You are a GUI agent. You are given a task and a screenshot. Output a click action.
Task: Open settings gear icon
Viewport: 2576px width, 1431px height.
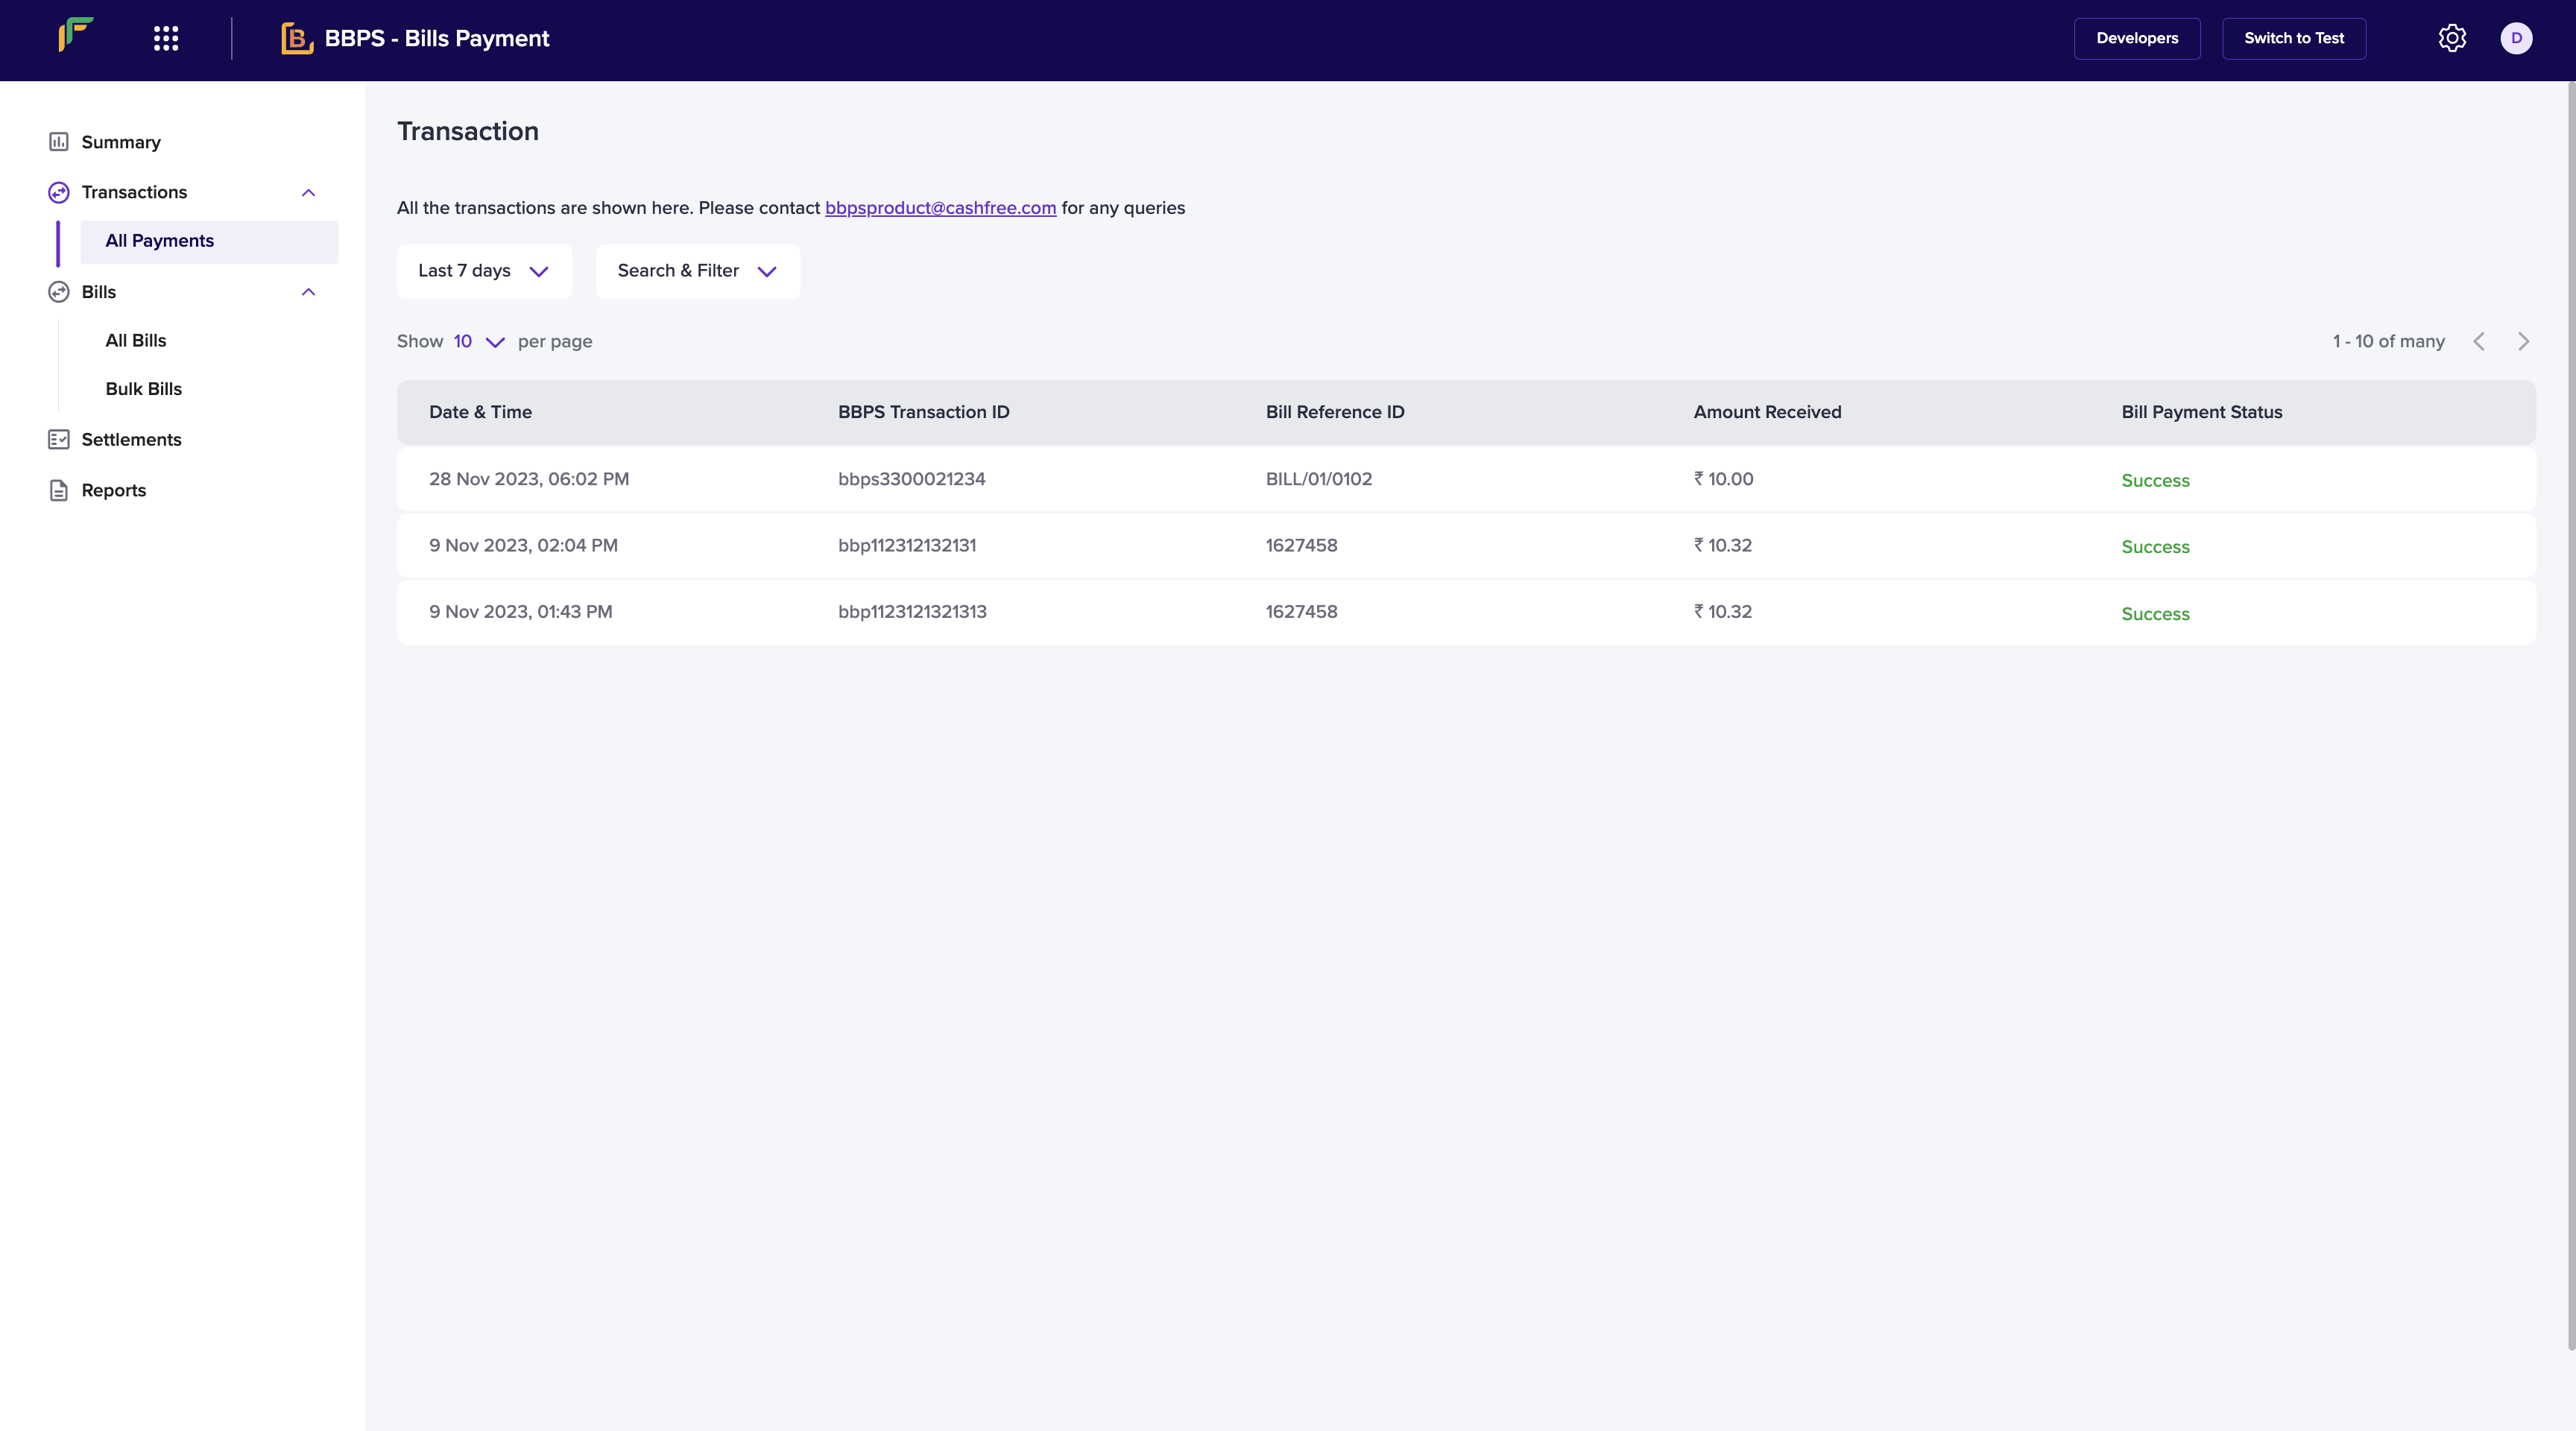coord(2451,38)
